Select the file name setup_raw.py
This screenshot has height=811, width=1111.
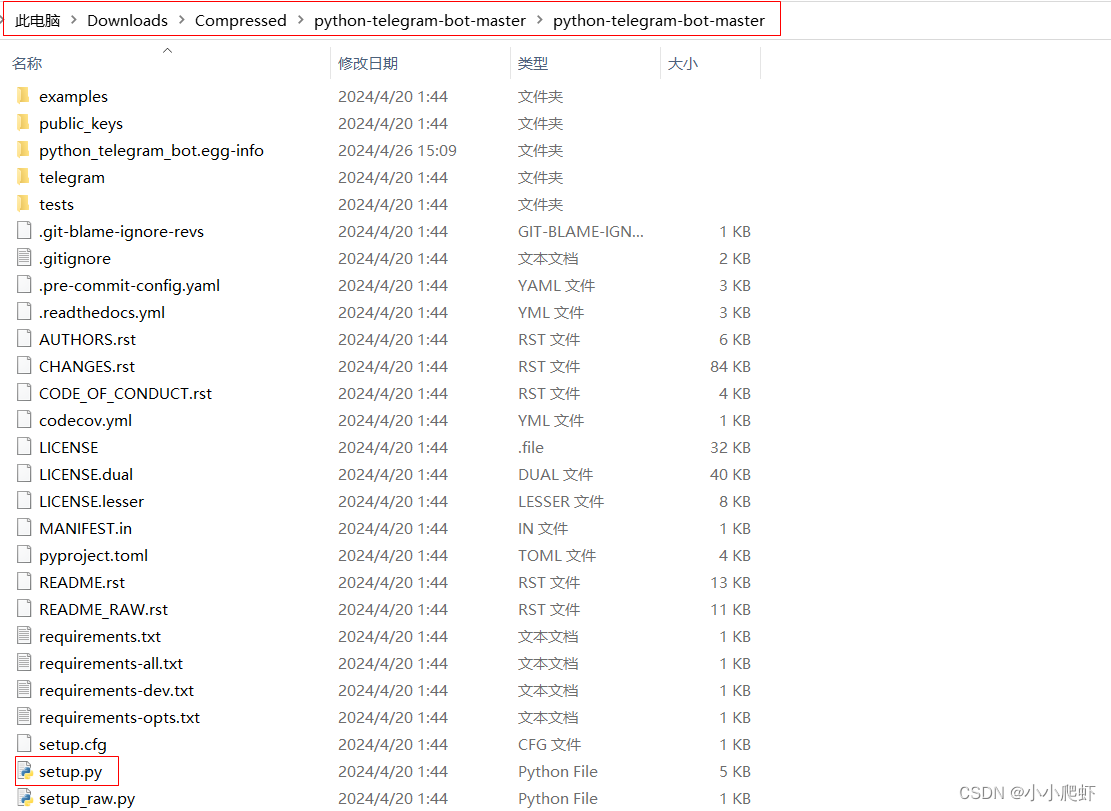pyautogui.click(x=86, y=798)
